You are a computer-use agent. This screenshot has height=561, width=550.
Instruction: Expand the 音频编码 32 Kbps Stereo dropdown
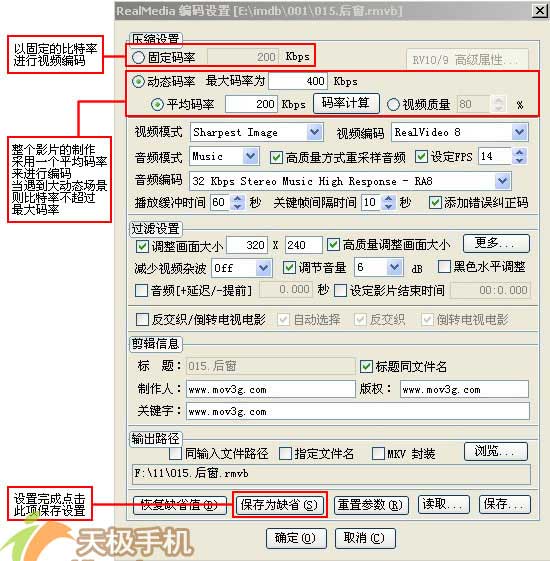pyautogui.click(x=502, y=181)
